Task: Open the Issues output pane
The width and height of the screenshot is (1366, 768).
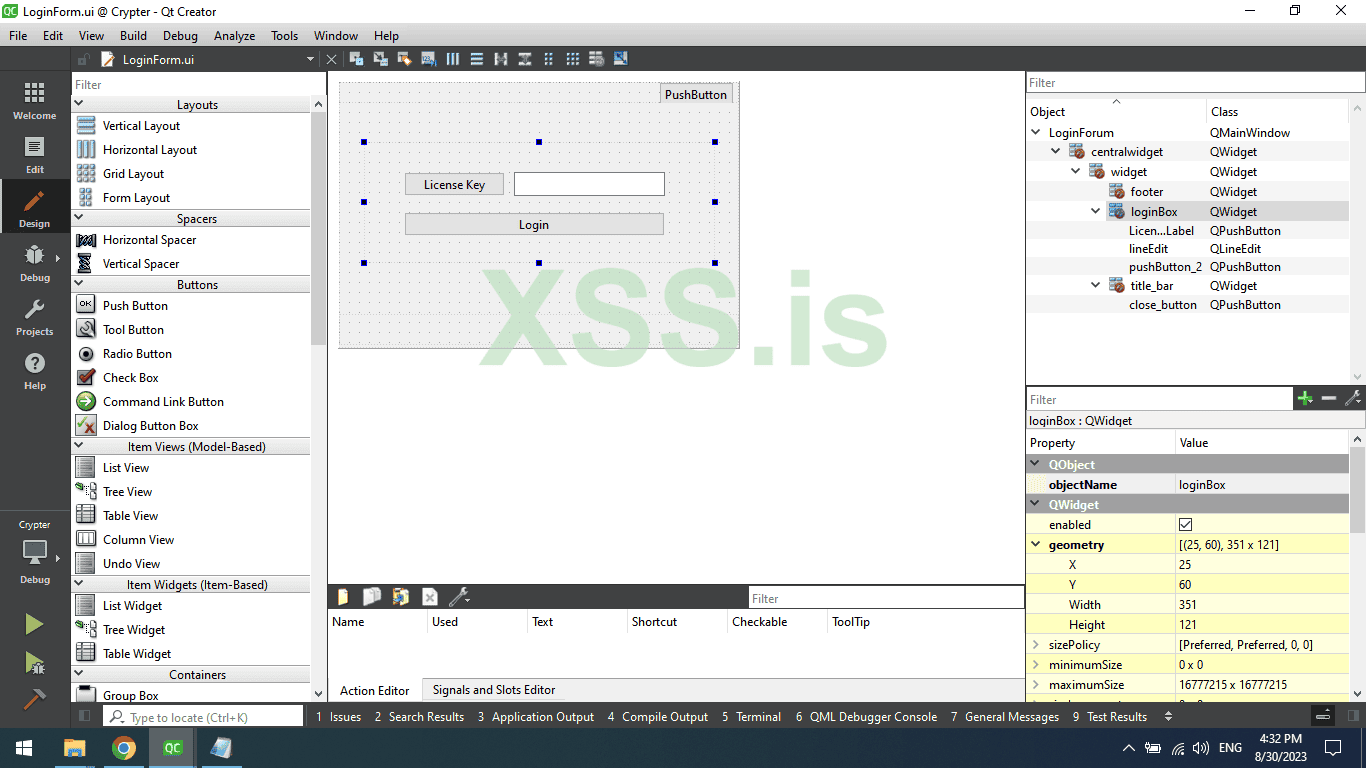Action: coord(339,717)
